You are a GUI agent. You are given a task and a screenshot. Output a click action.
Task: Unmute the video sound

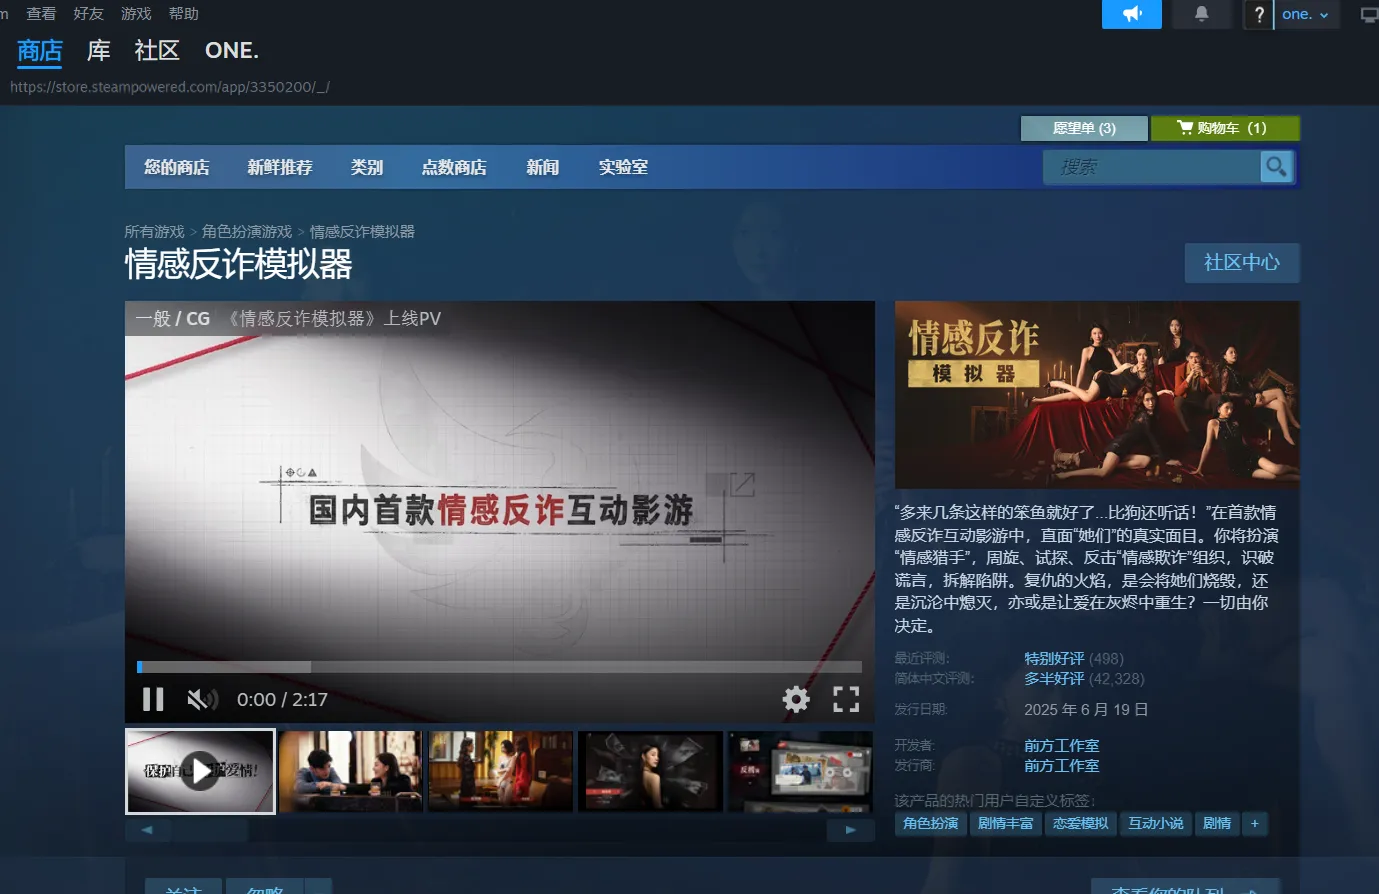(x=201, y=699)
